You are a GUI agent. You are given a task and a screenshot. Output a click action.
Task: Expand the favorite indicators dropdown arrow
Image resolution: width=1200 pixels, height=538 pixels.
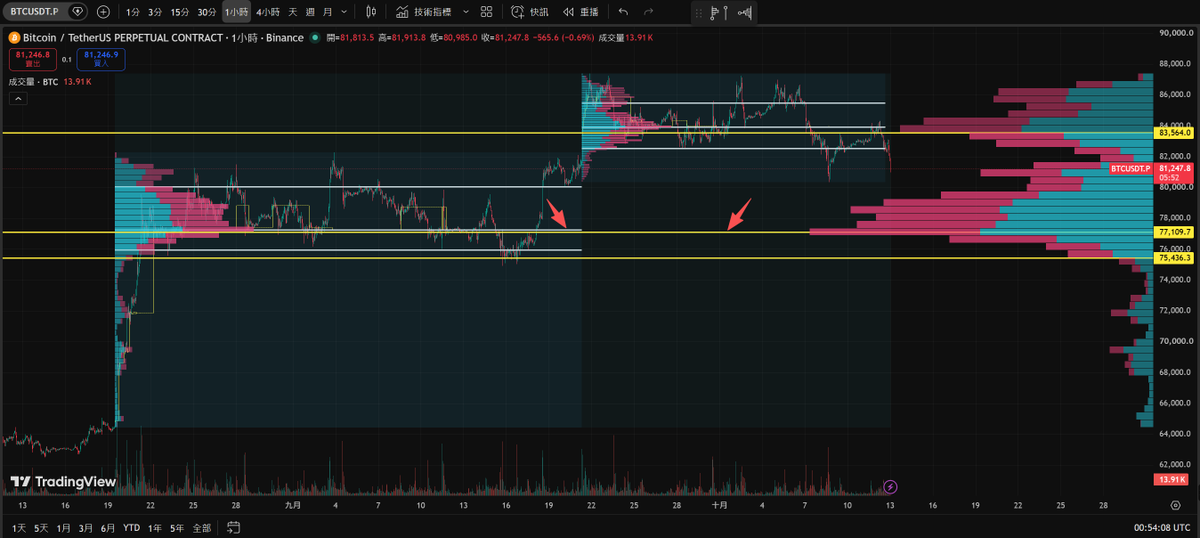[464, 12]
